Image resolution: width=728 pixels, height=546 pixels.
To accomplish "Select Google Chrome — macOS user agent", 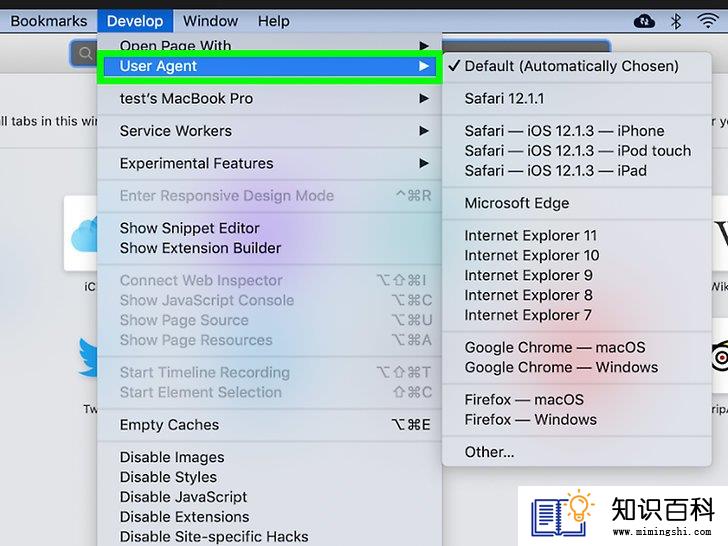I will [577, 347].
